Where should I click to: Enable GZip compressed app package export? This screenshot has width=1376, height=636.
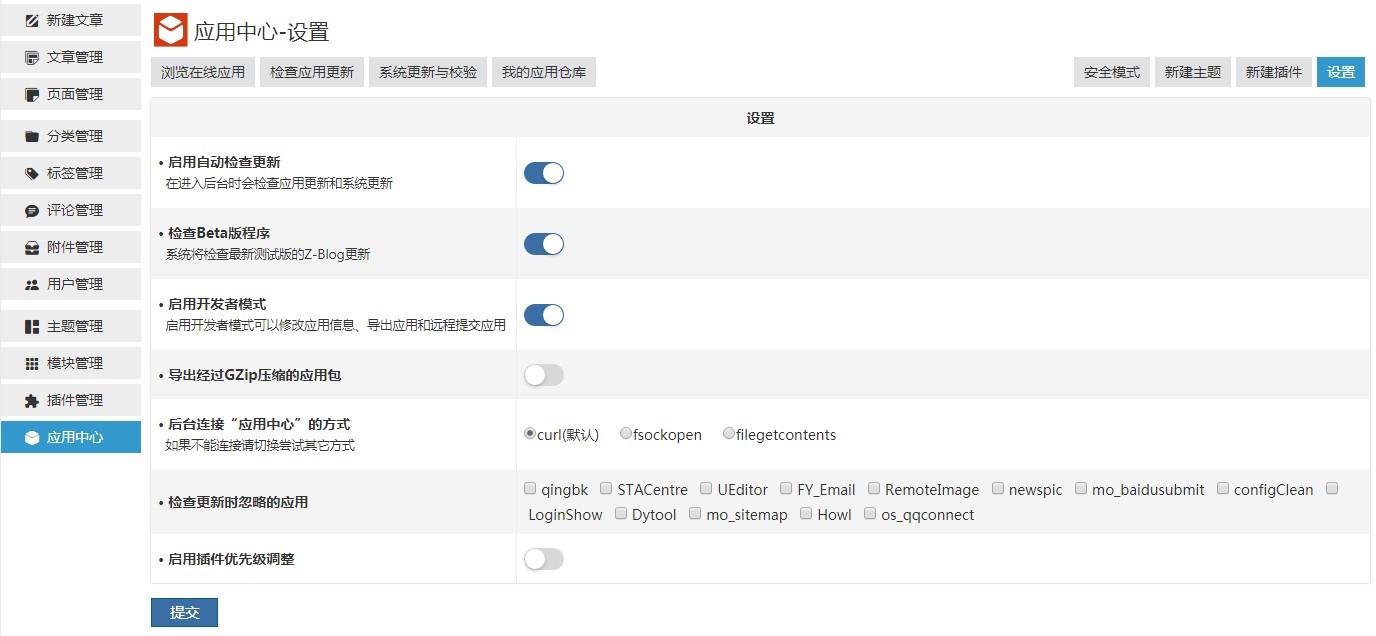[543, 374]
